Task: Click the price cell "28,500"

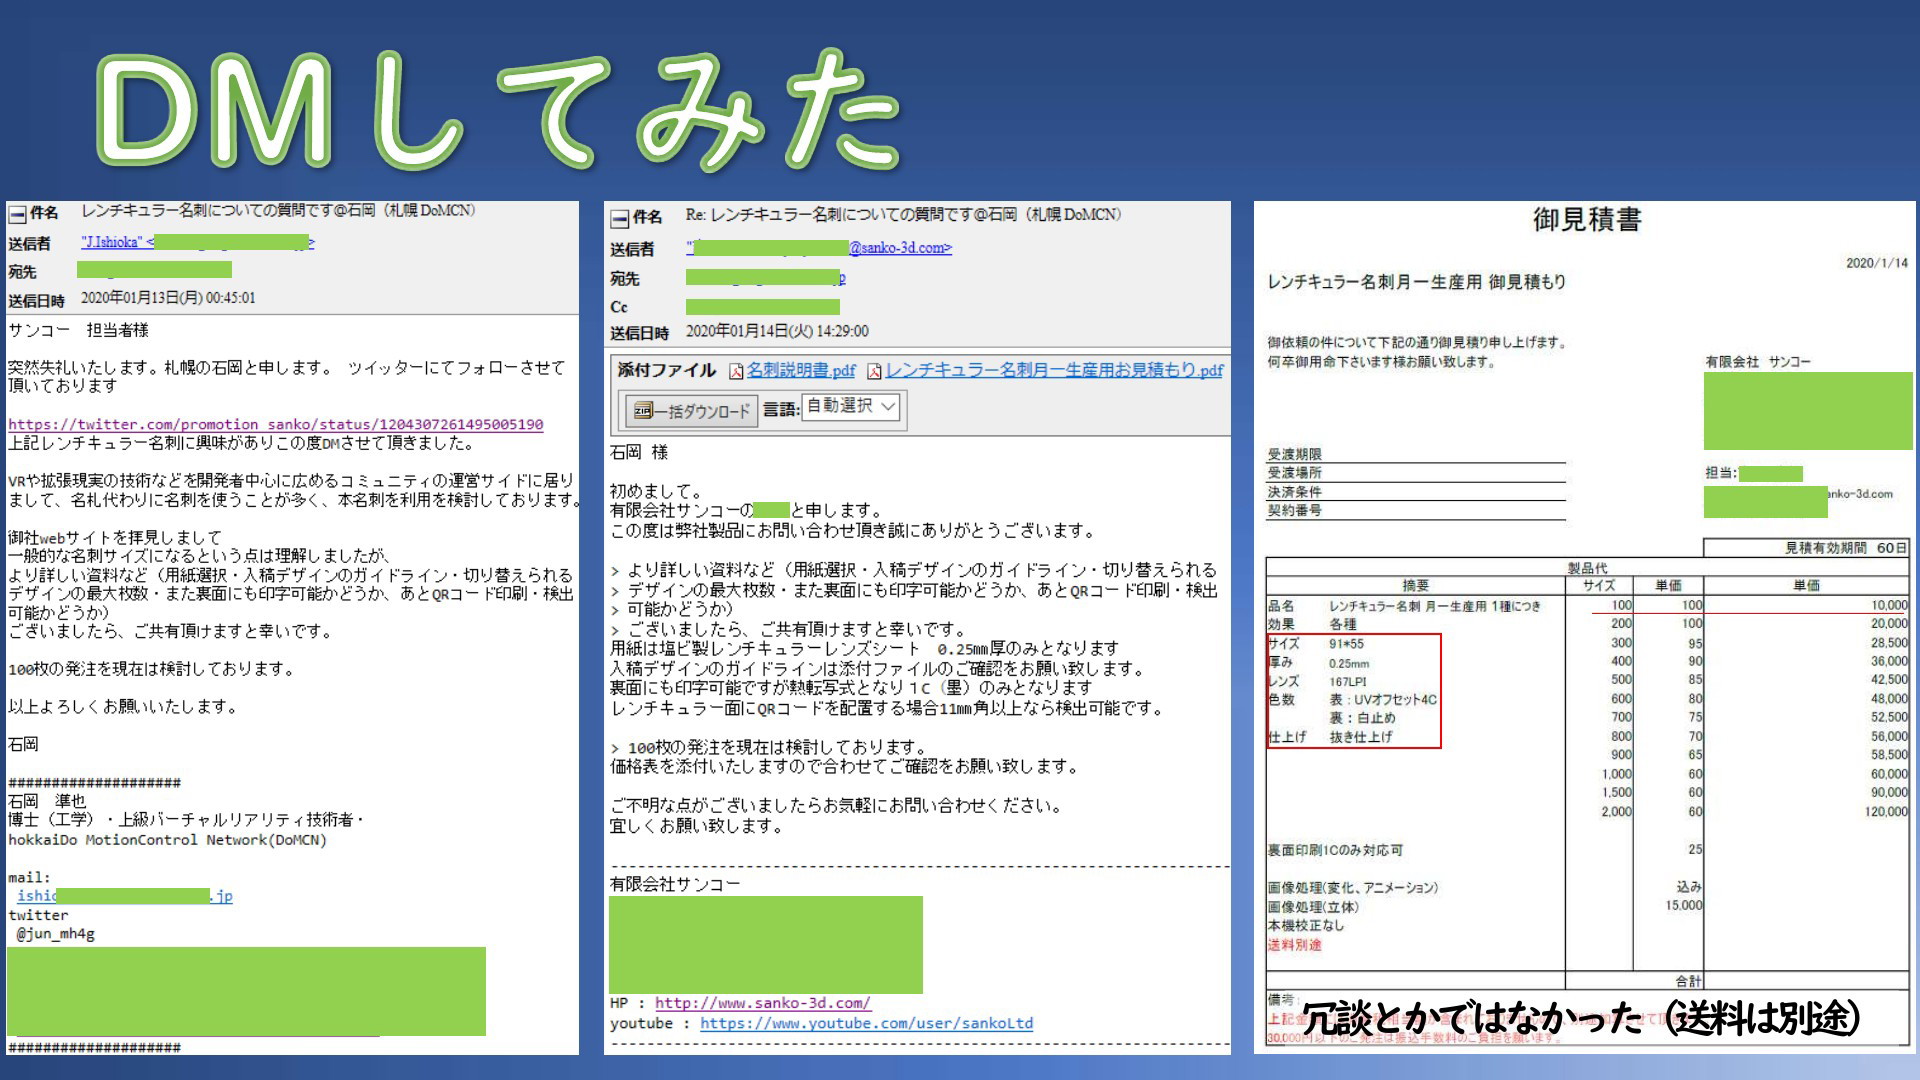Action: coord(1889,643)
